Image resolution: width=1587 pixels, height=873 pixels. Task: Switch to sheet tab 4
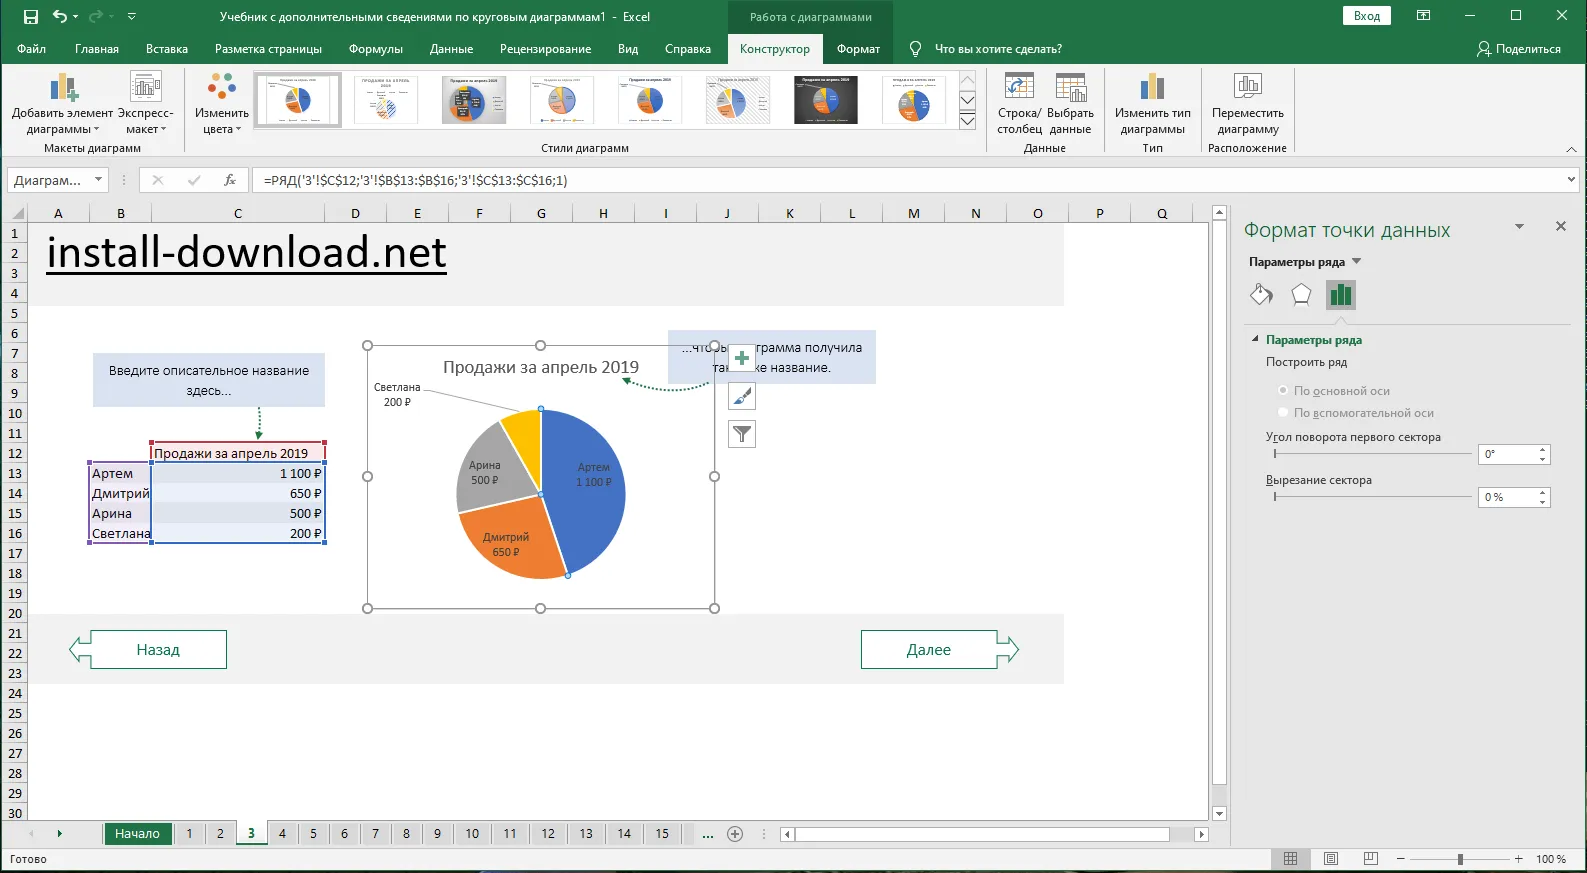[282, 834]
